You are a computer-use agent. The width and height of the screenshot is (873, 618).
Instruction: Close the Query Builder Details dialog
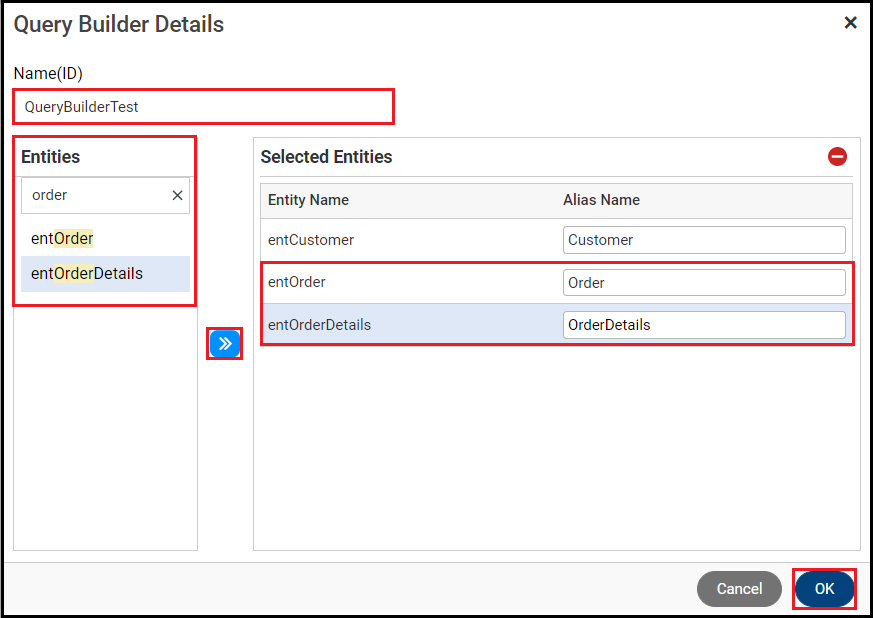850,23
